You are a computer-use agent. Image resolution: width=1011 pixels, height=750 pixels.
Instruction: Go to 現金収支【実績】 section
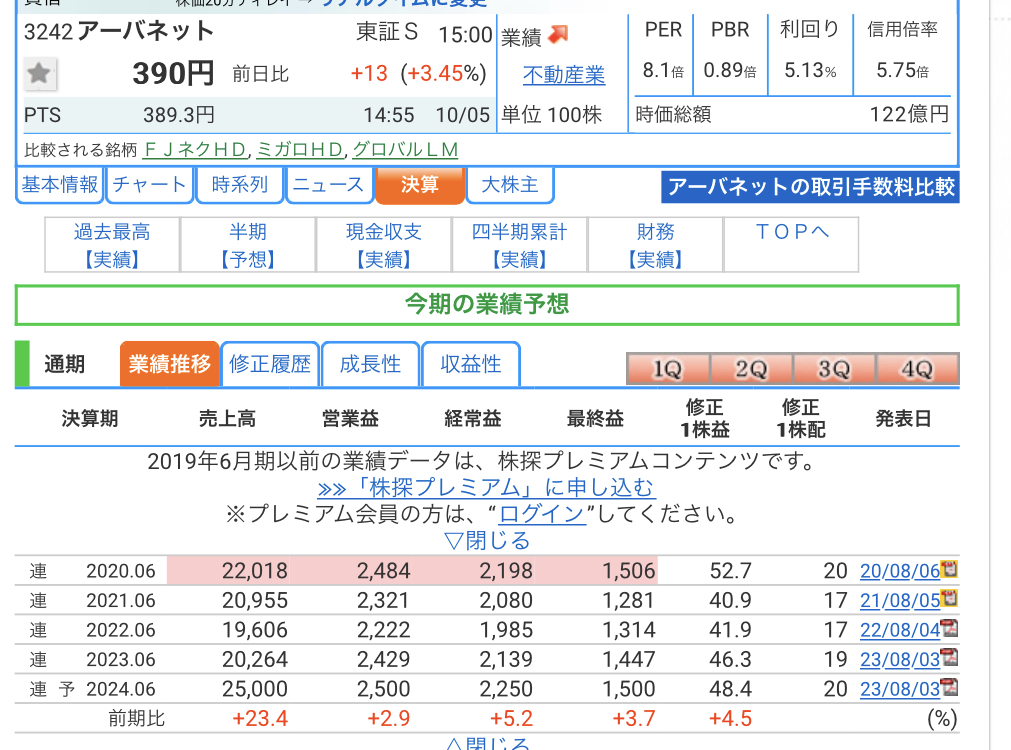point(384,245)
